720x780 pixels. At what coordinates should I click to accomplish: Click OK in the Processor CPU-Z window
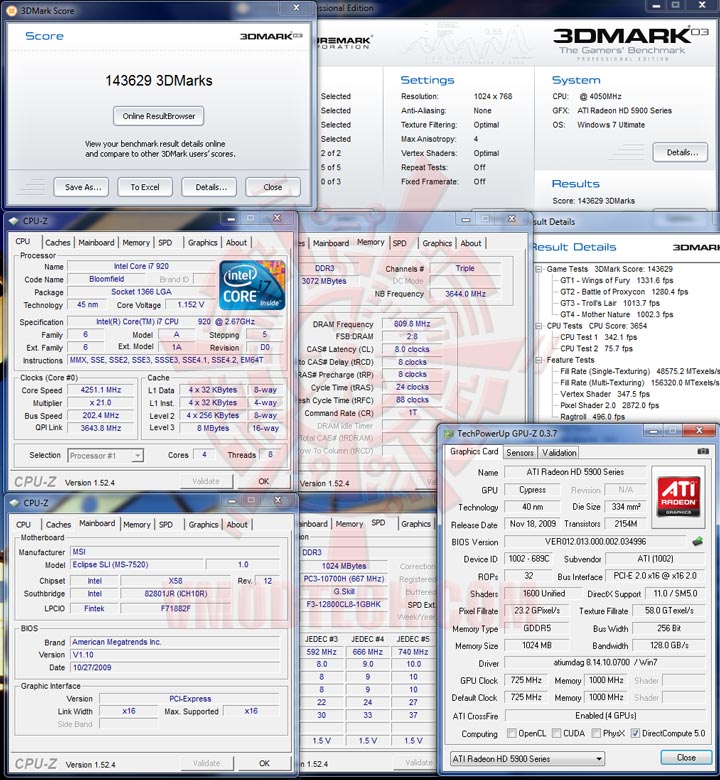coord(264,481)
